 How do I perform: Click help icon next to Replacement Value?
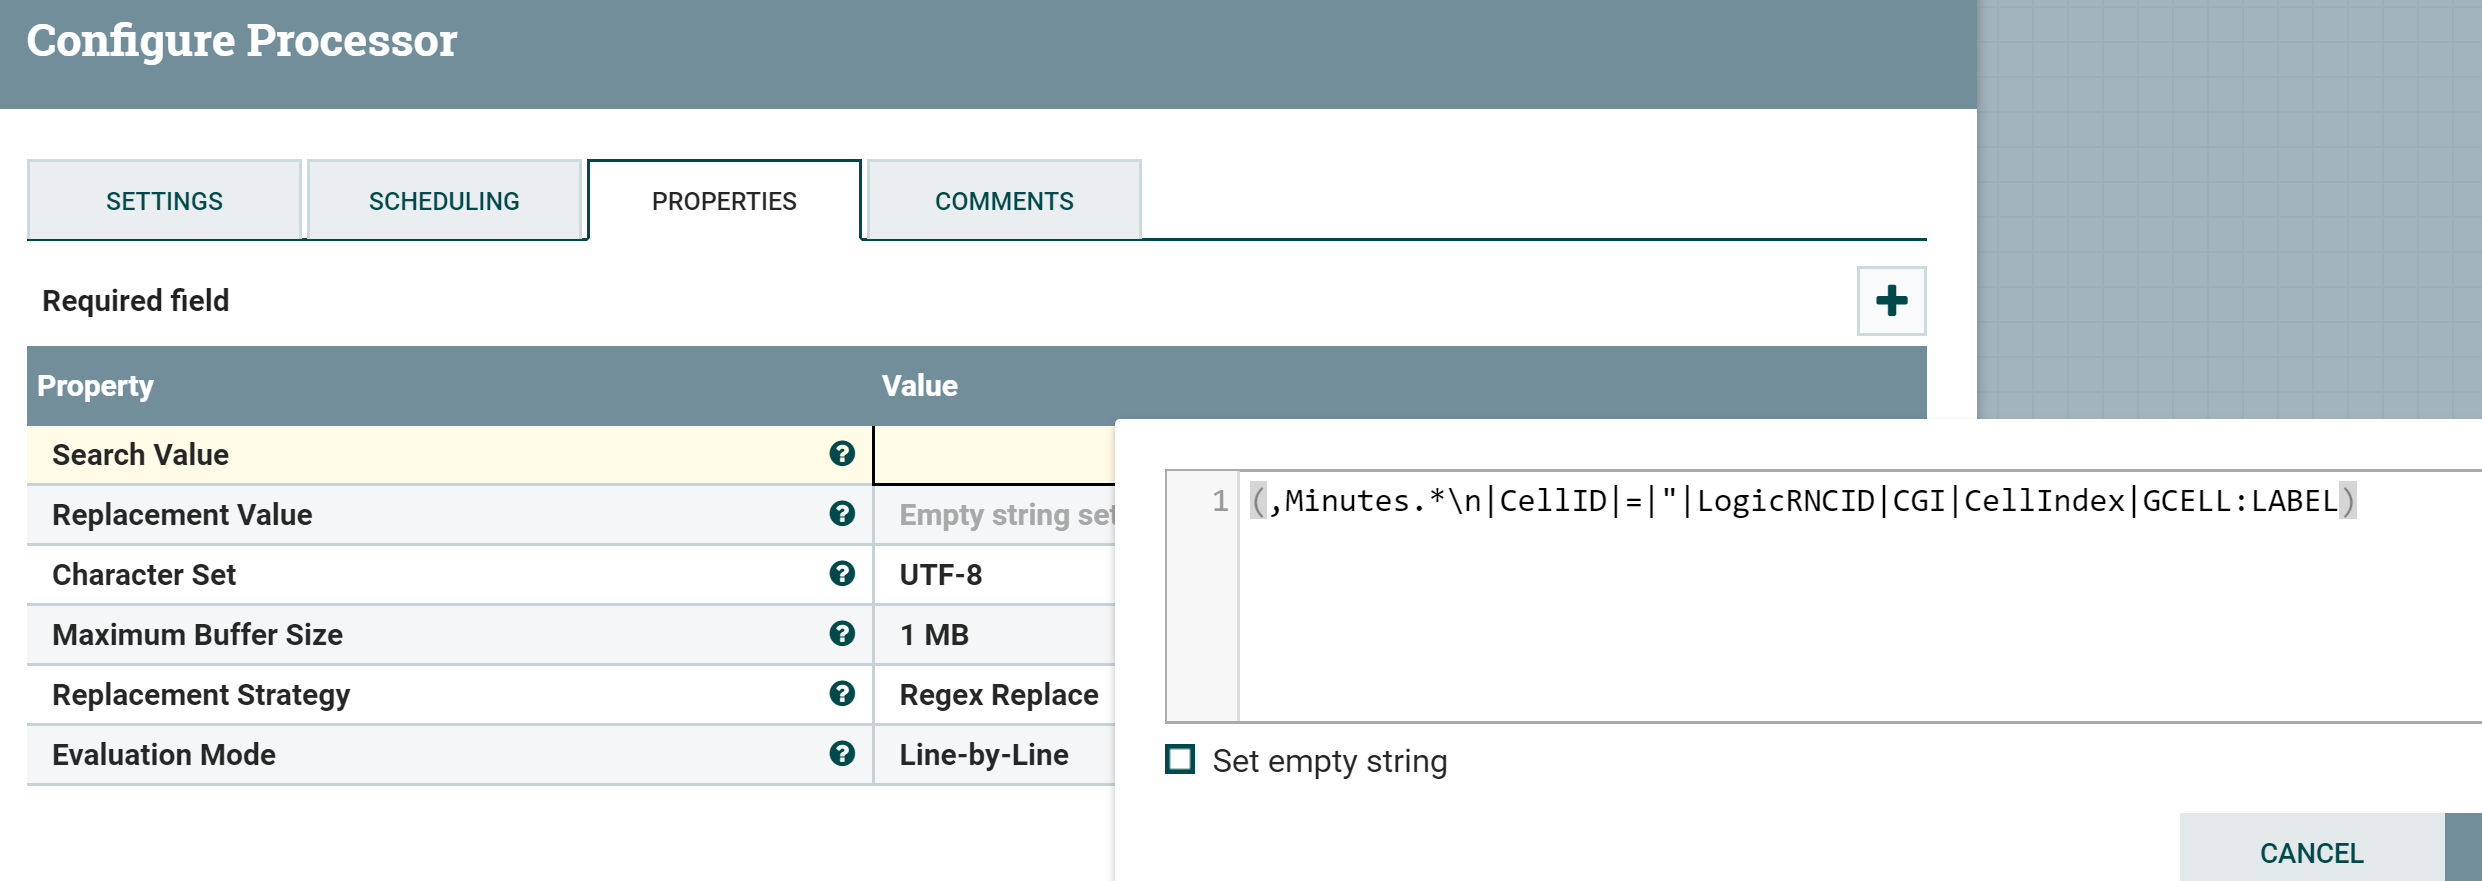[842, 514]
